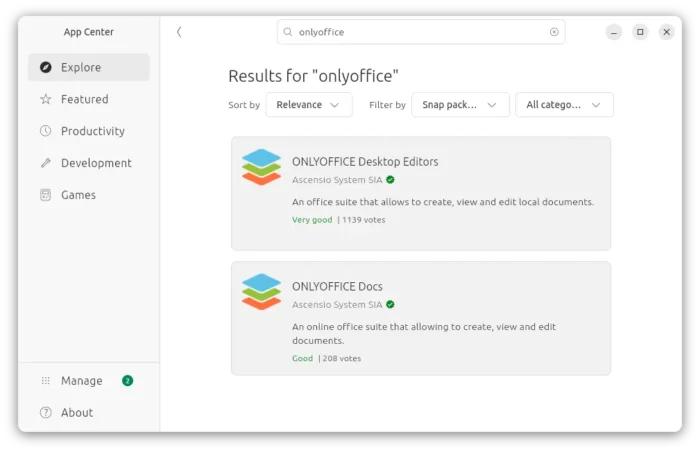Click the Featured star icon
The image size is (700, 452).
coord(46,99)
